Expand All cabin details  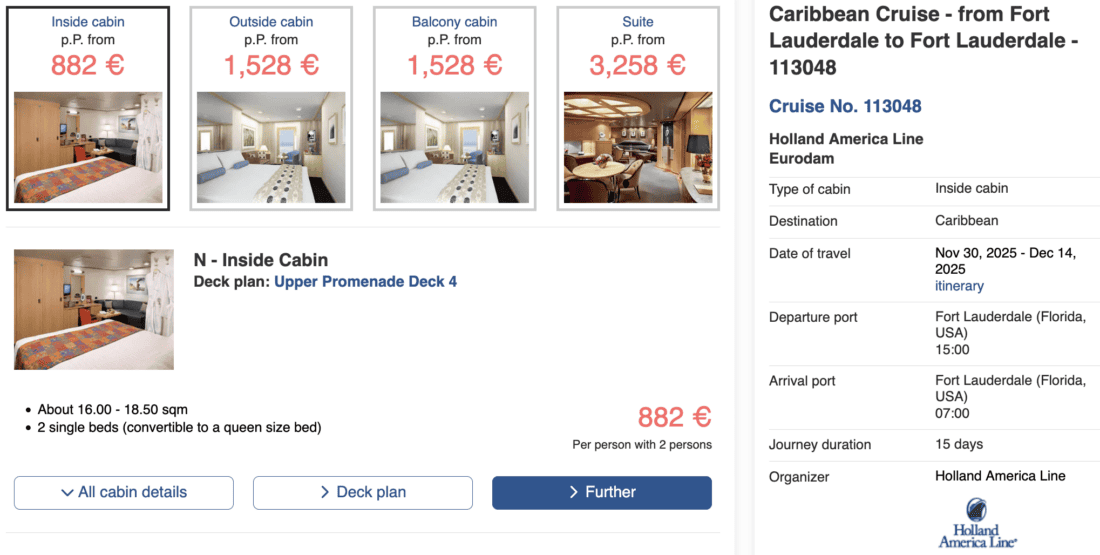click(124, 492)
